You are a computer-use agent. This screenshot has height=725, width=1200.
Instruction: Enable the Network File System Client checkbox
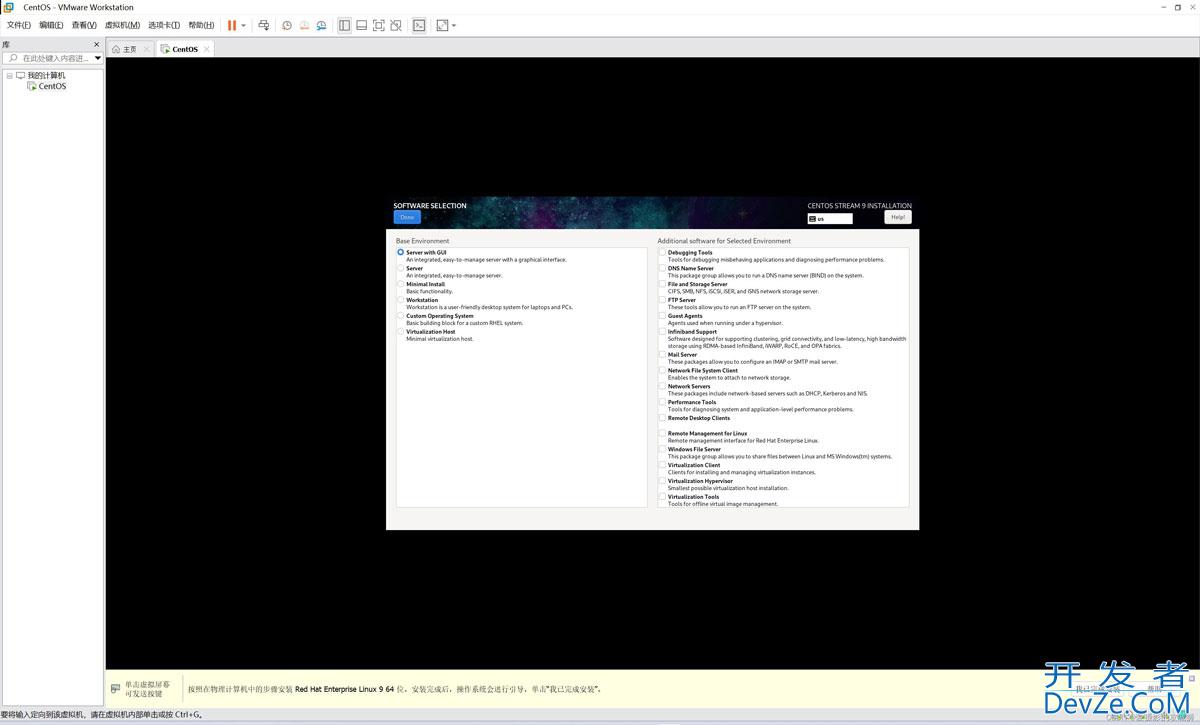(662, 371)
